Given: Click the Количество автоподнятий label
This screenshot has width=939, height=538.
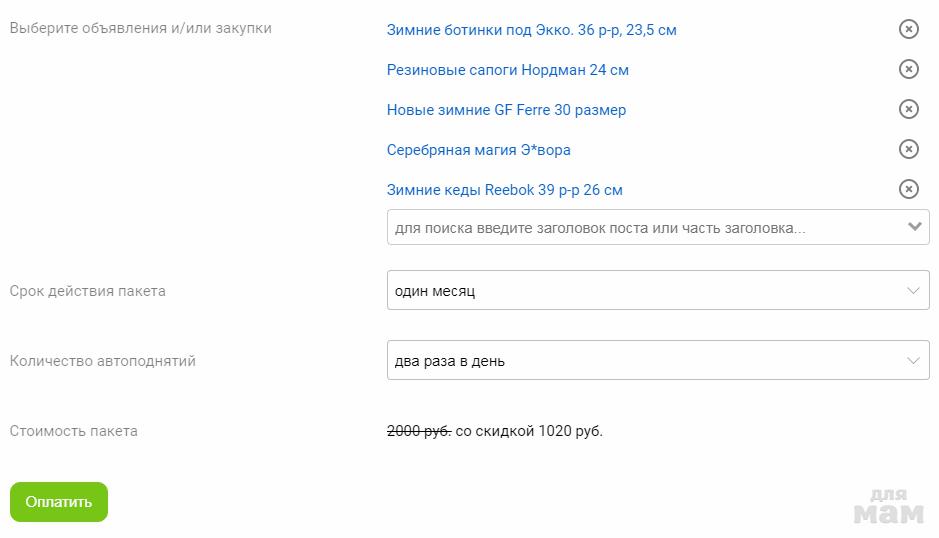Looking at the screenshot, I should [103, 361].
